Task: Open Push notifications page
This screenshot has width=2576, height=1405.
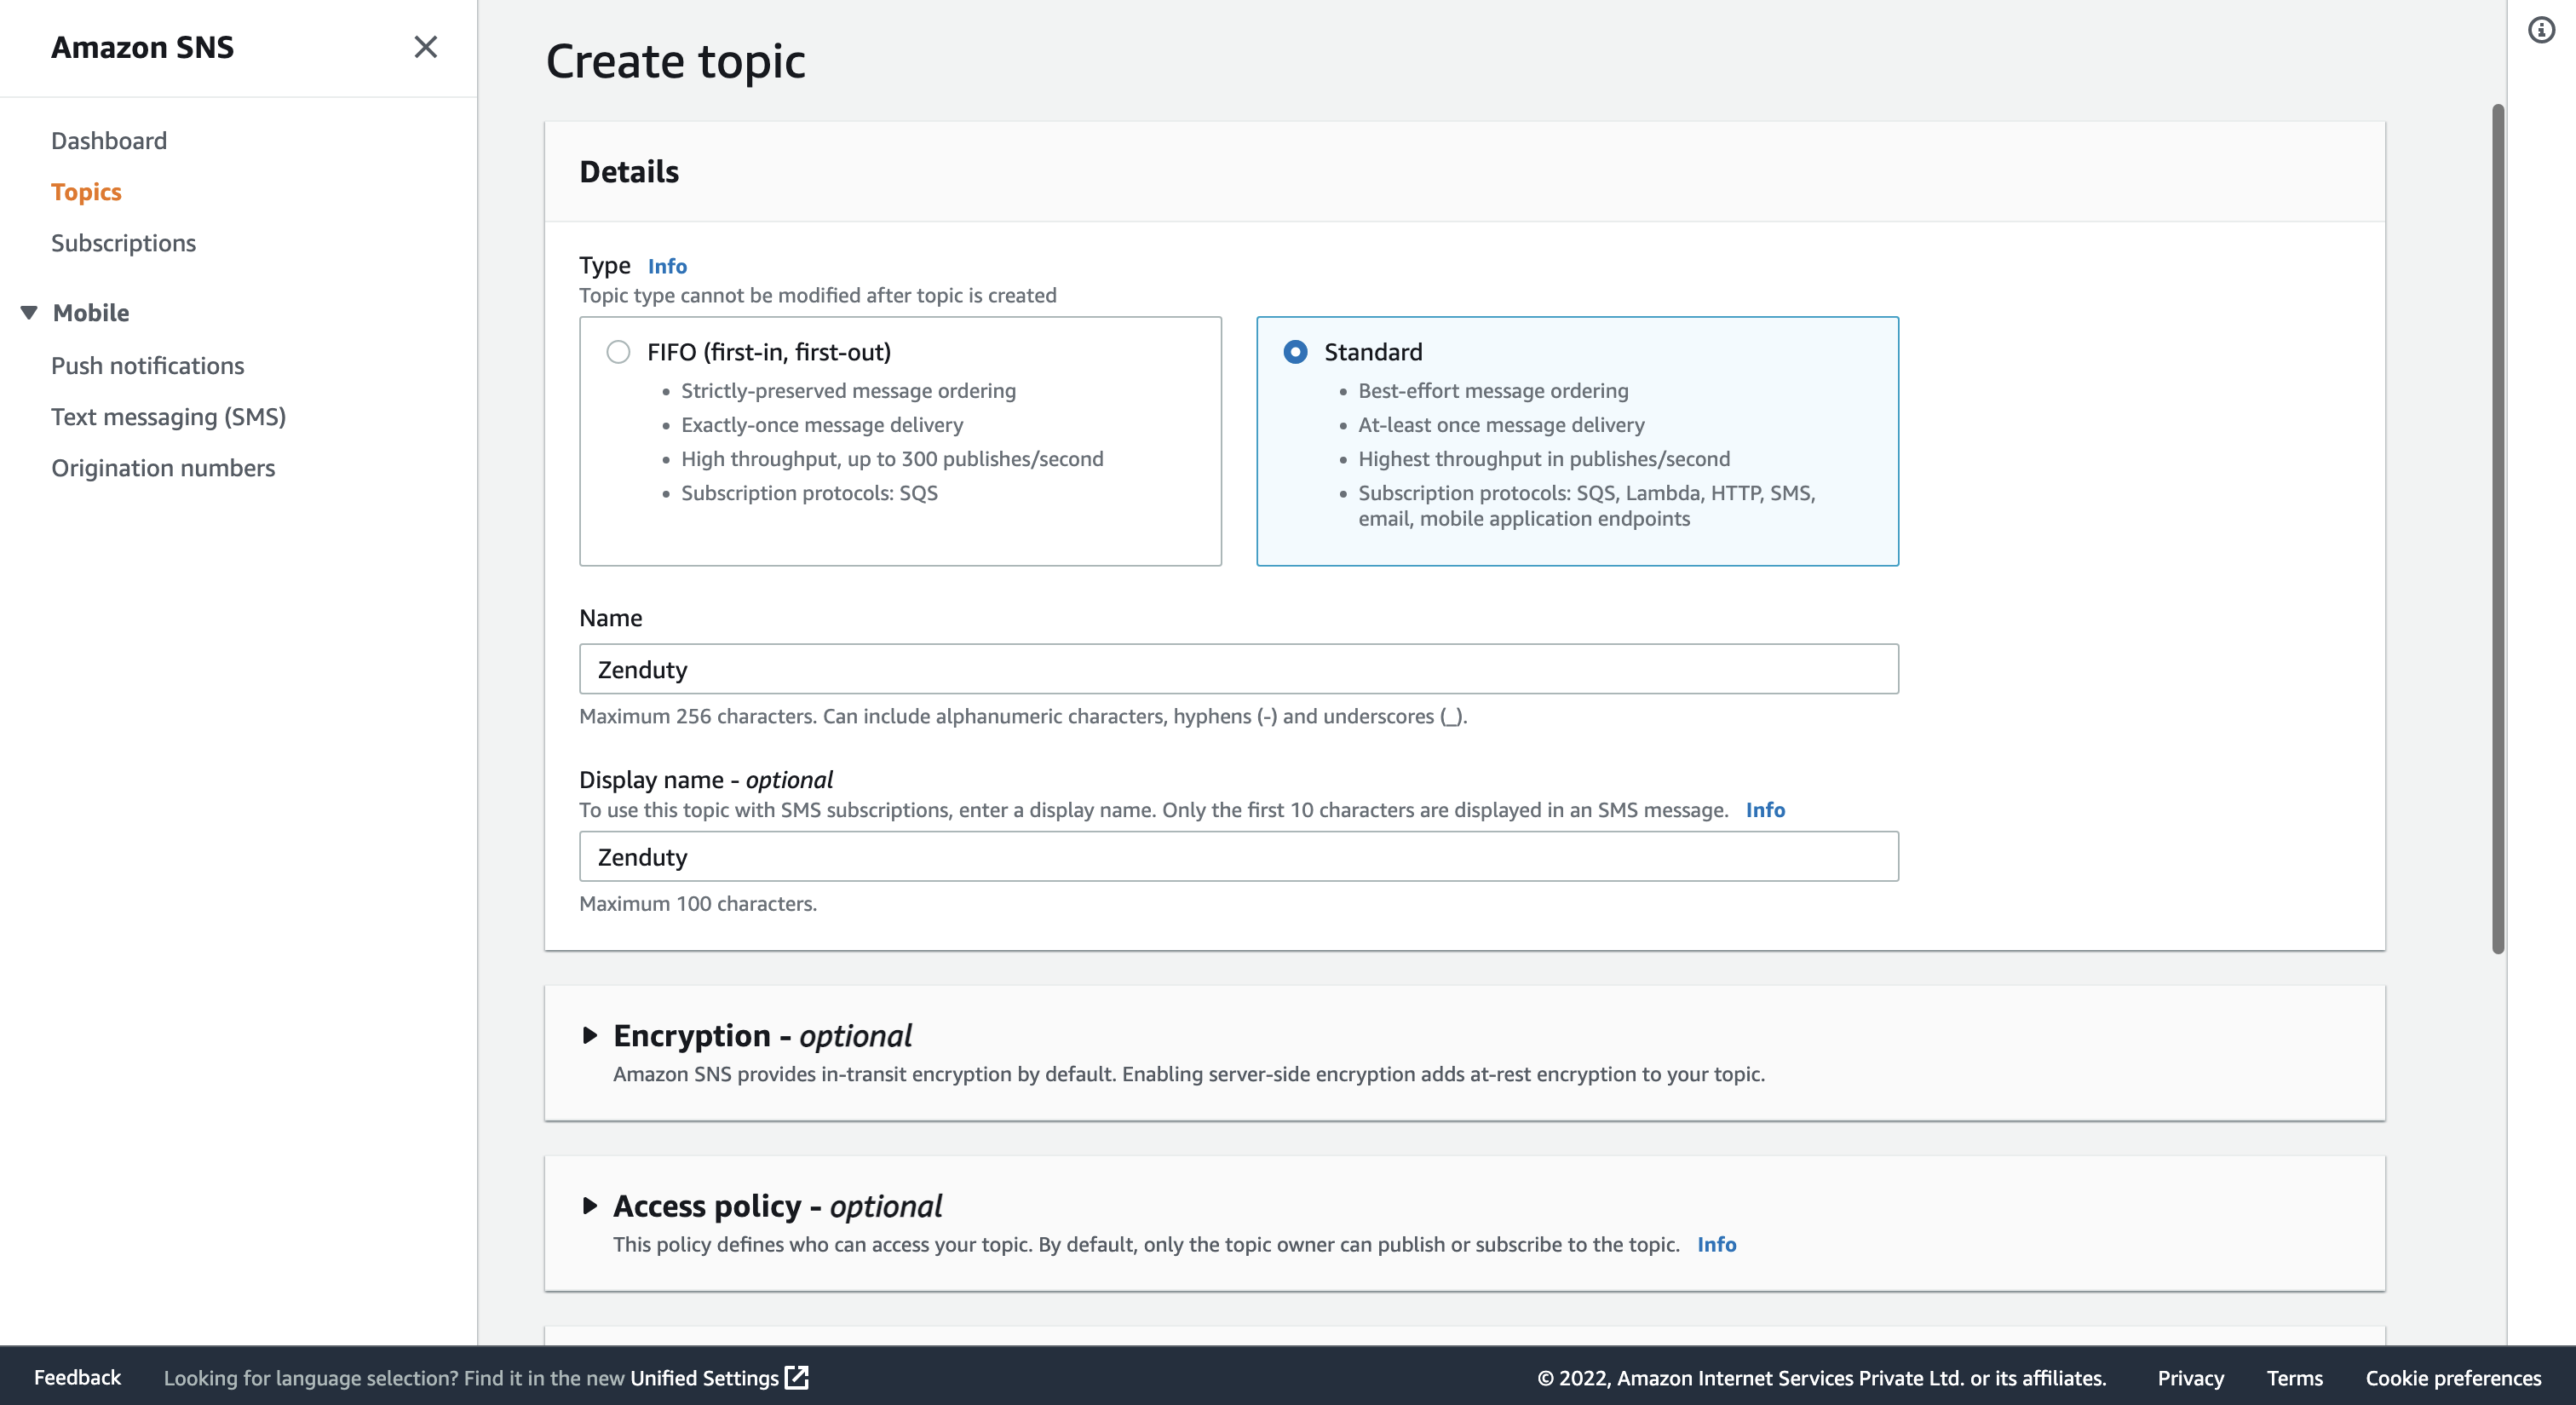Action: tap(147, 366)
